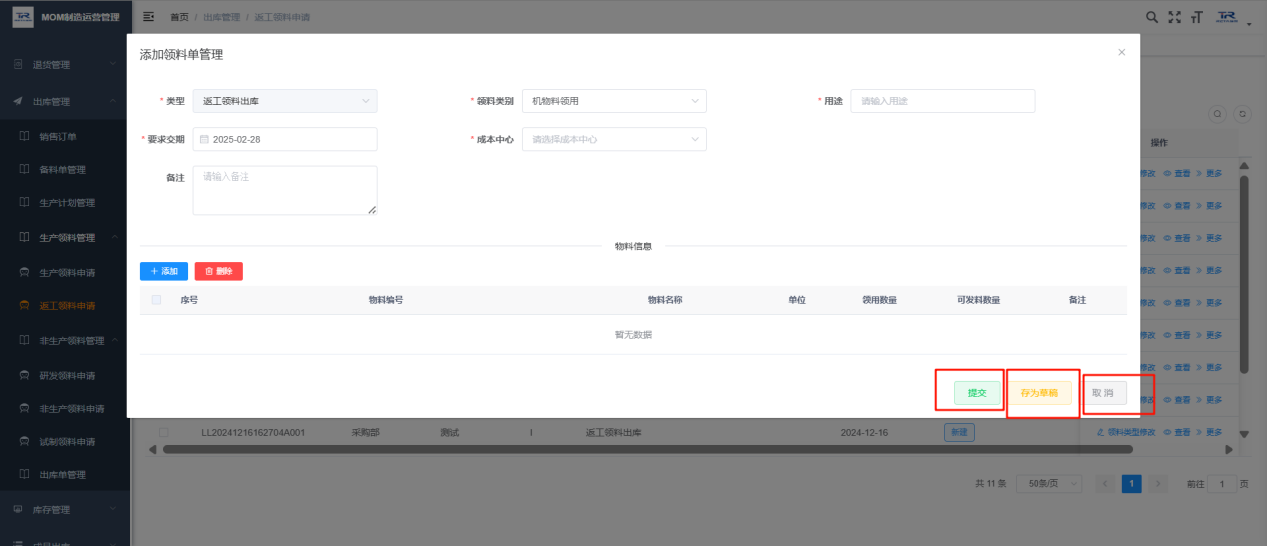Screen dimensions: 1267x546
Task: Open 生产领料申请 in the sidebar
Action: [67, 272]
